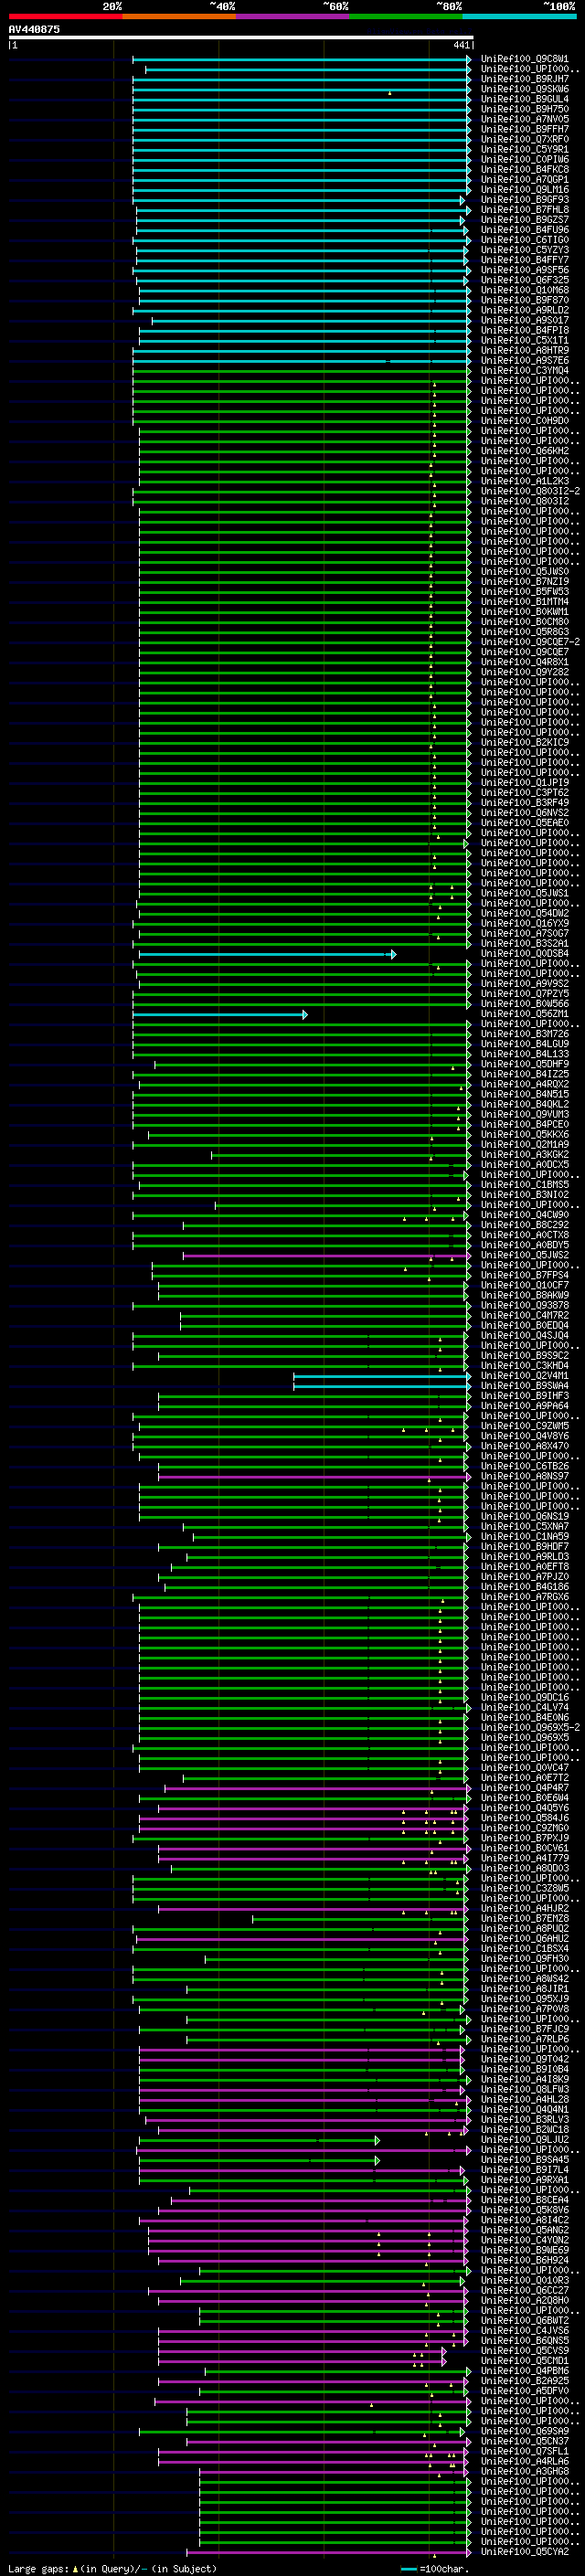The width and height of the screenshot is (585, 2576).
Task: Click the purple alignment bar for UniRef100_Q5JWS2
Action: click(x=325, y=1255)
